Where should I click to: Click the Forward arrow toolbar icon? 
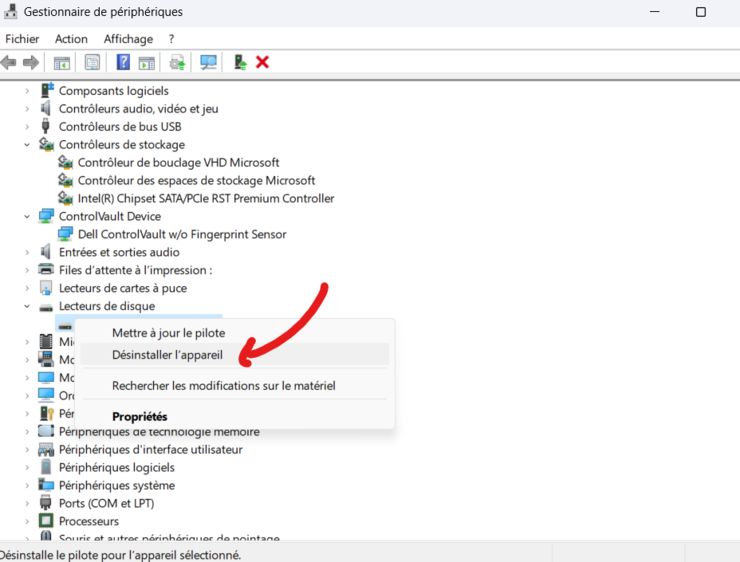point(31,62)
